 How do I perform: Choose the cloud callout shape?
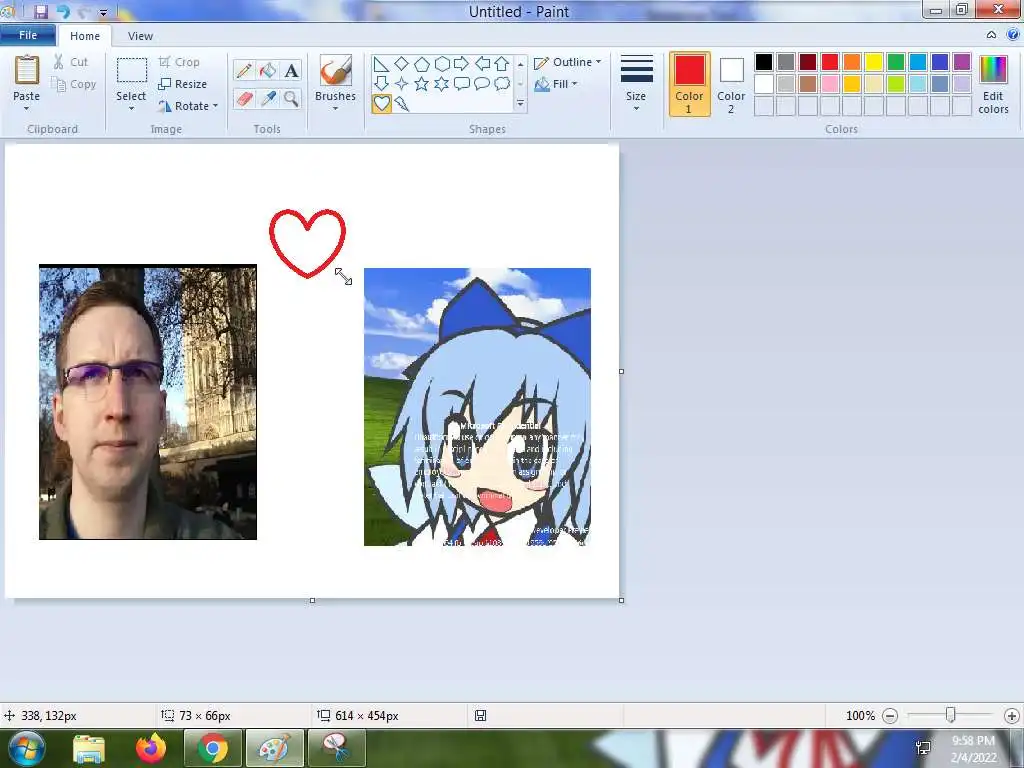(x=502, y=84)
